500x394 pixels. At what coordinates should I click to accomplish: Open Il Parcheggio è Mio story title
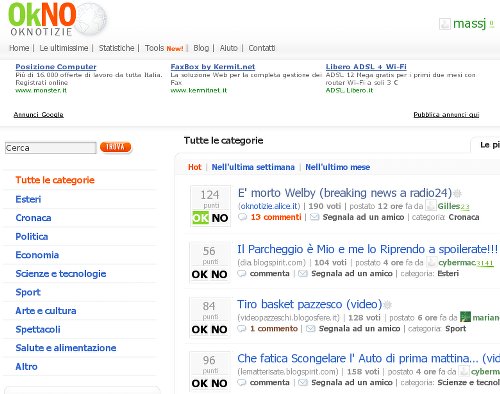368,249
